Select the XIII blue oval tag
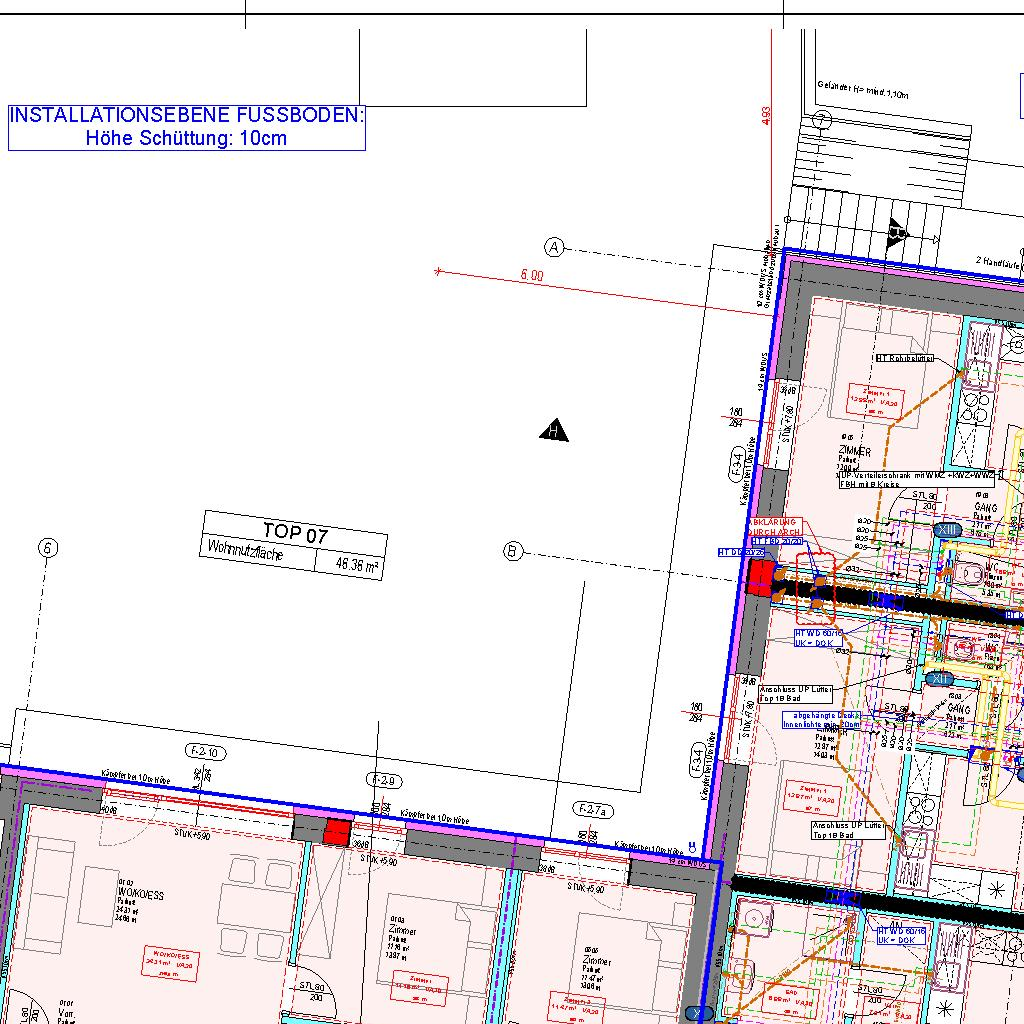This screenshot has width=1024, height=1024. [x=947, y=529]
